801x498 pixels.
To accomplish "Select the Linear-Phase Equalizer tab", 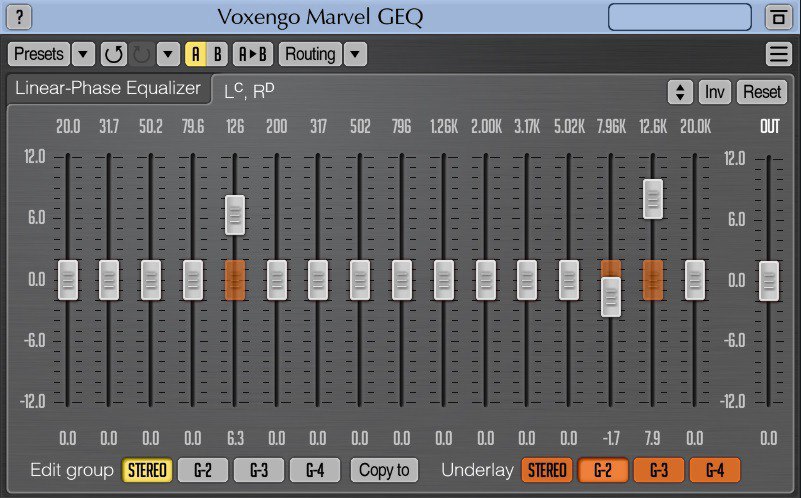I will (108, 88).
